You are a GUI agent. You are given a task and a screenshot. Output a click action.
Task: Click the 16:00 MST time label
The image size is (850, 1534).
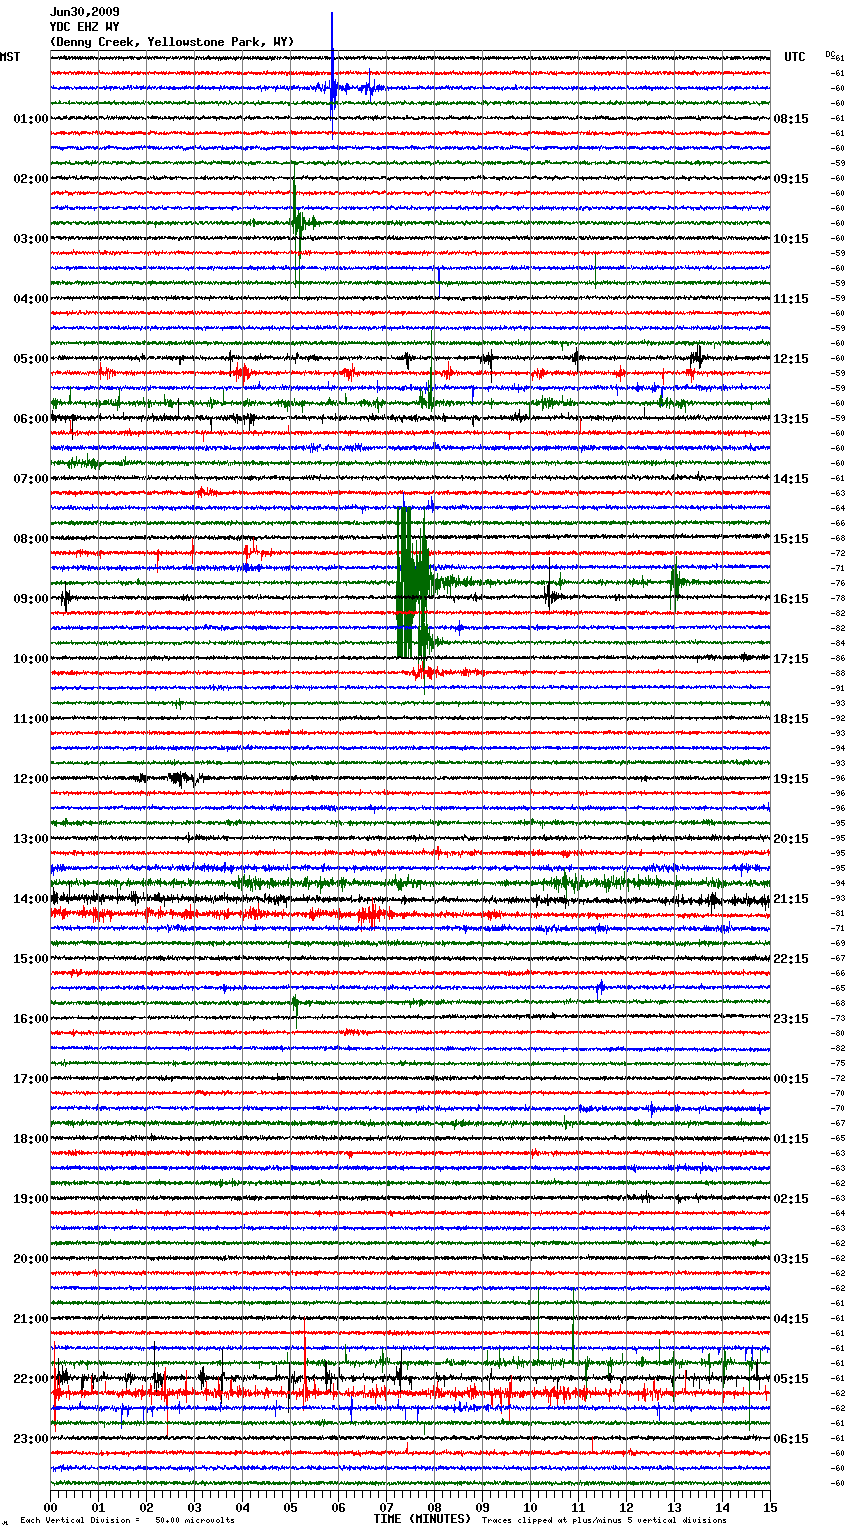(x=31, y=1019)
